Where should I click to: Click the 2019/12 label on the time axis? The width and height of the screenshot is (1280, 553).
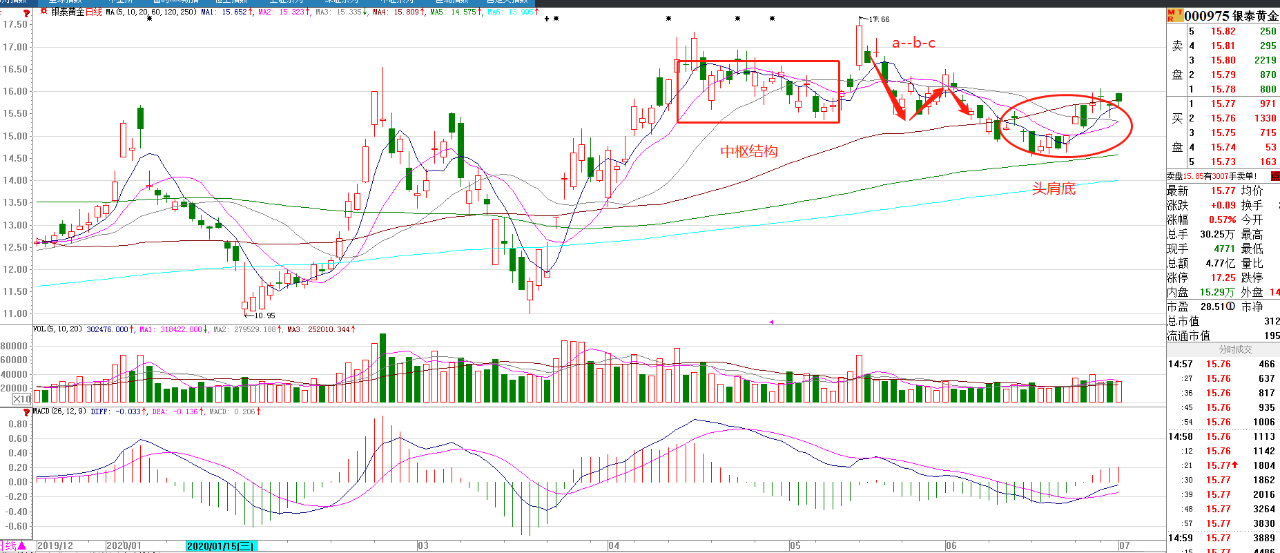click(x=55, y=546)
